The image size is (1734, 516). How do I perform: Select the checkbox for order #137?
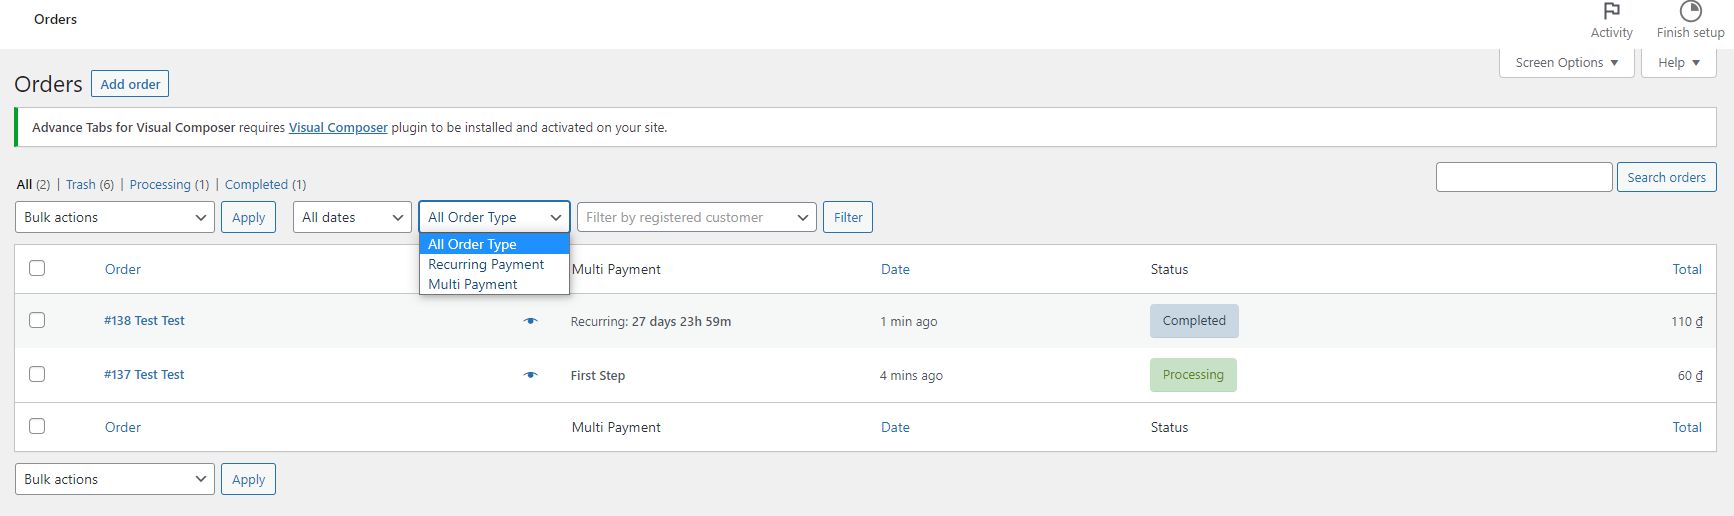point(37,374)
